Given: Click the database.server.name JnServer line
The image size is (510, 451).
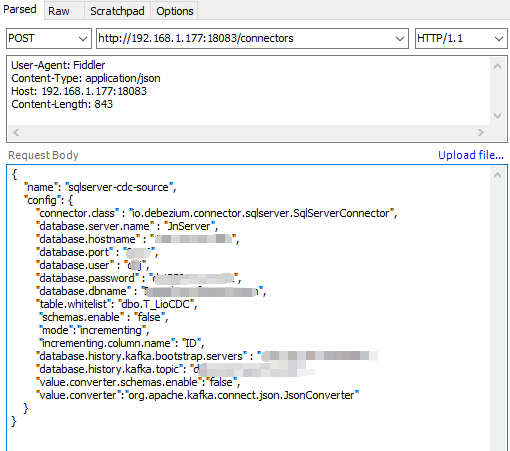Looking at the screenshot, I should coord(127,226).
